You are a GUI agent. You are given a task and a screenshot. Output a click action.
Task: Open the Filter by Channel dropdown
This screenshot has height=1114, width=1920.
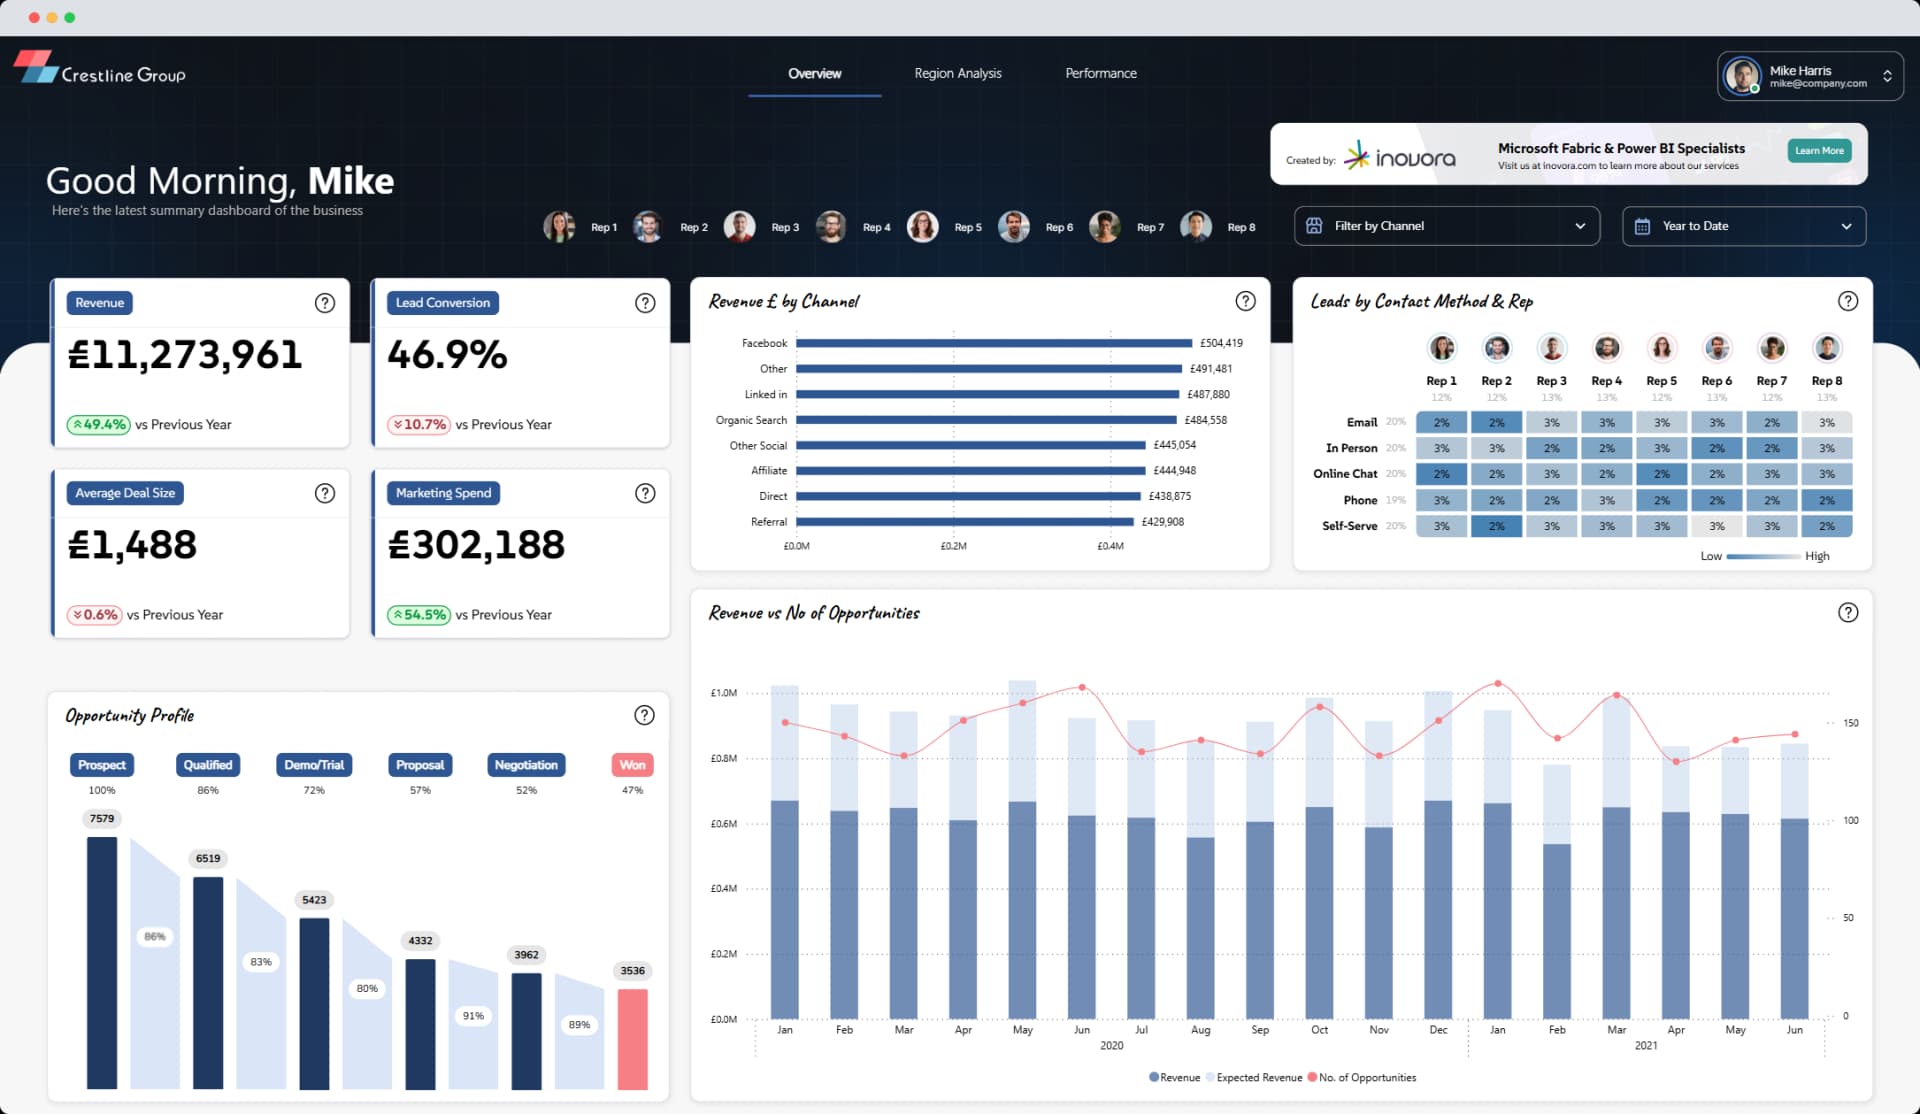point(1446,226)
